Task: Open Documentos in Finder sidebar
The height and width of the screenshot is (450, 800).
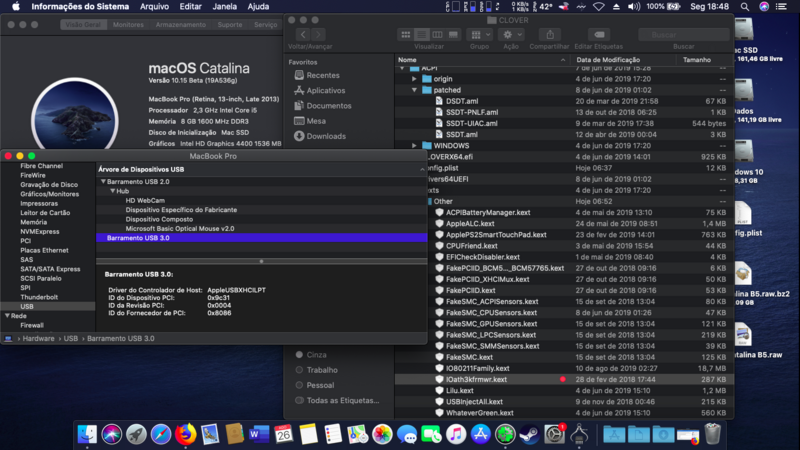Action: (323, 106)
